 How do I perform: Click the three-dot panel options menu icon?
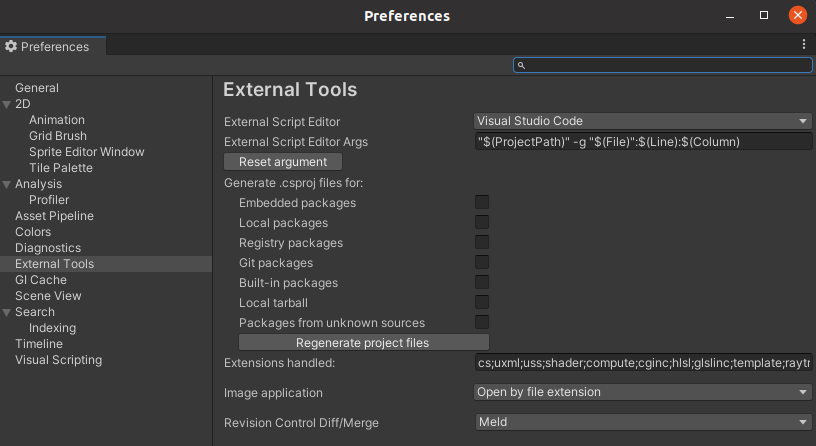click(804, 45)
